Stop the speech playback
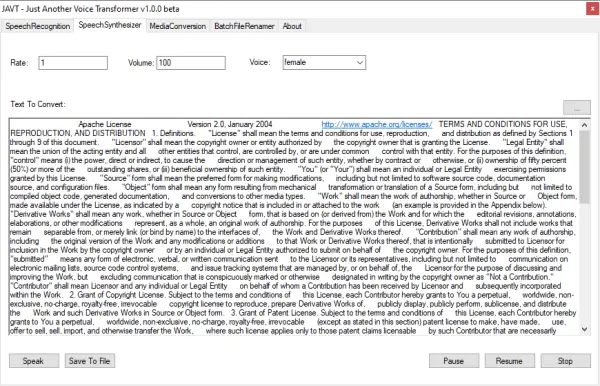This screenshot has height=386, width=600. (x=565, y=361)
